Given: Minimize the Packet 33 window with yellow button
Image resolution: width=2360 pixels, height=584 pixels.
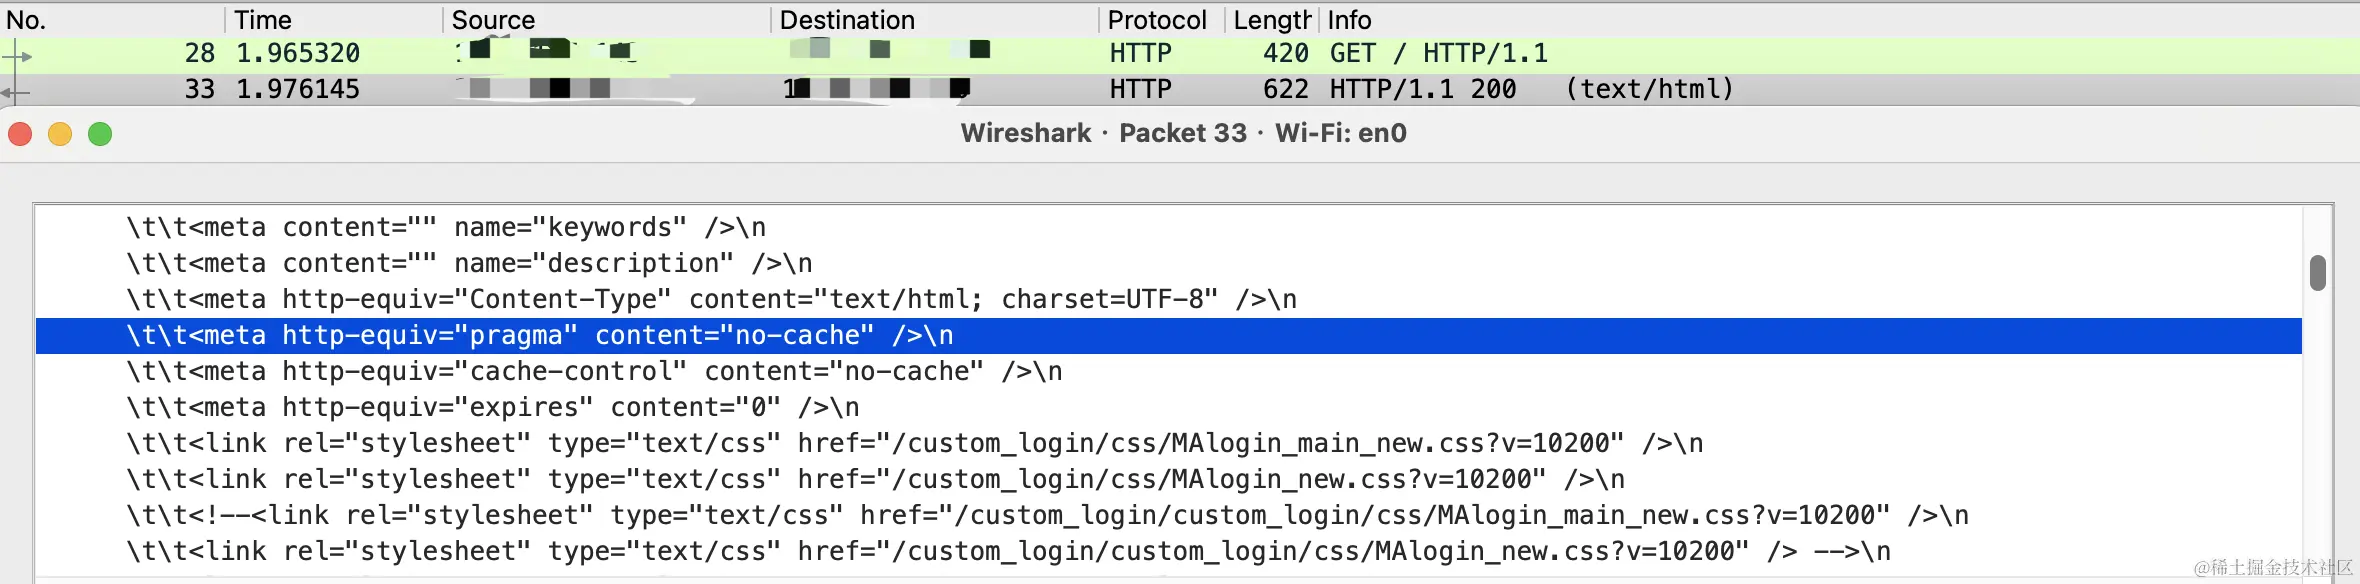Looking at the screenshot, I should [x=60, y=134].
